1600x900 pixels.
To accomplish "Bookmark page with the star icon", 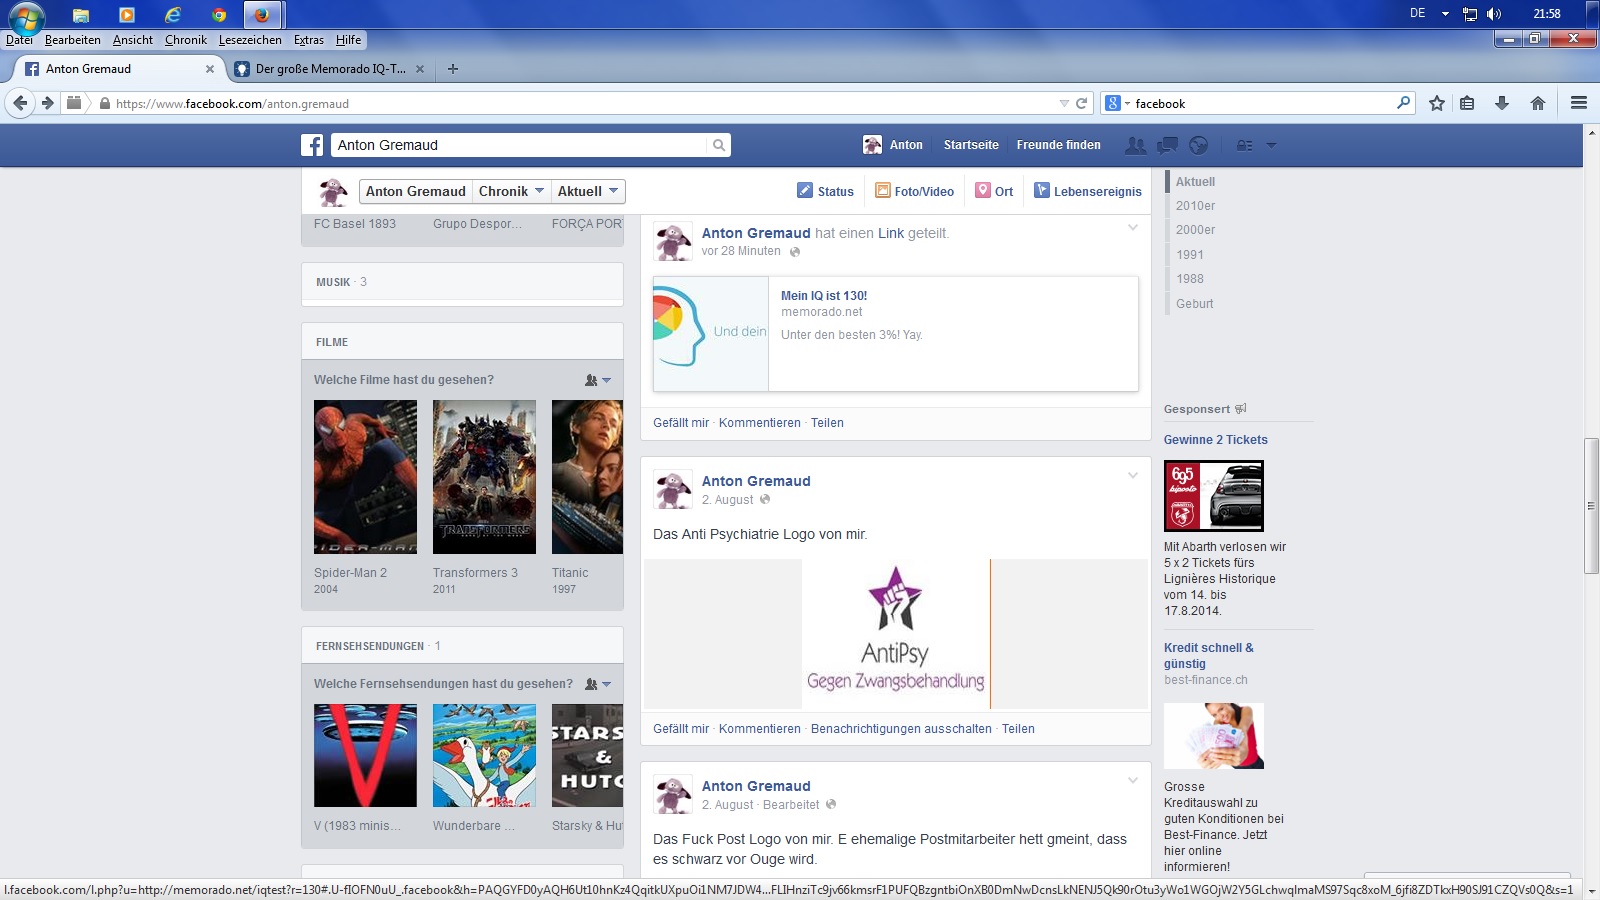I will pyautogui.click(x=1437, y=103).
